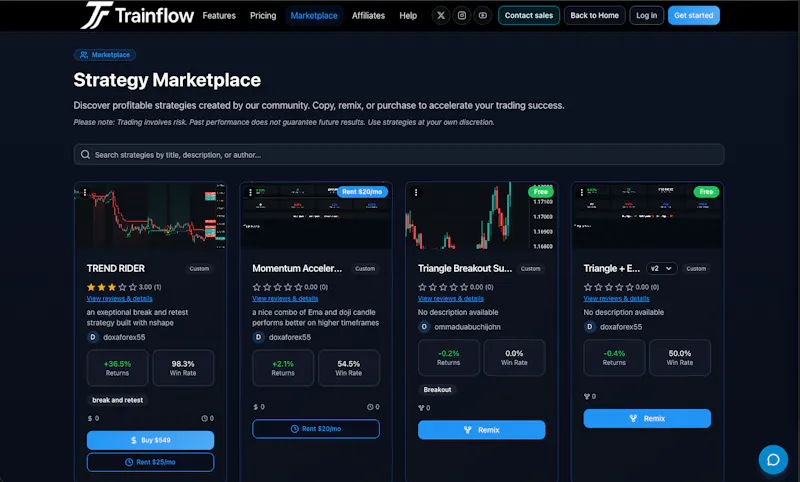Open Triangle Breakout Su... card options menu
This screenshot has height=482, width=800.
point(416,192)
